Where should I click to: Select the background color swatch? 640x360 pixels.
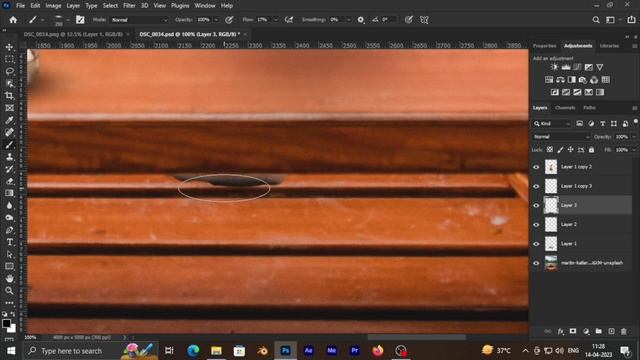[x=12, y=328]
